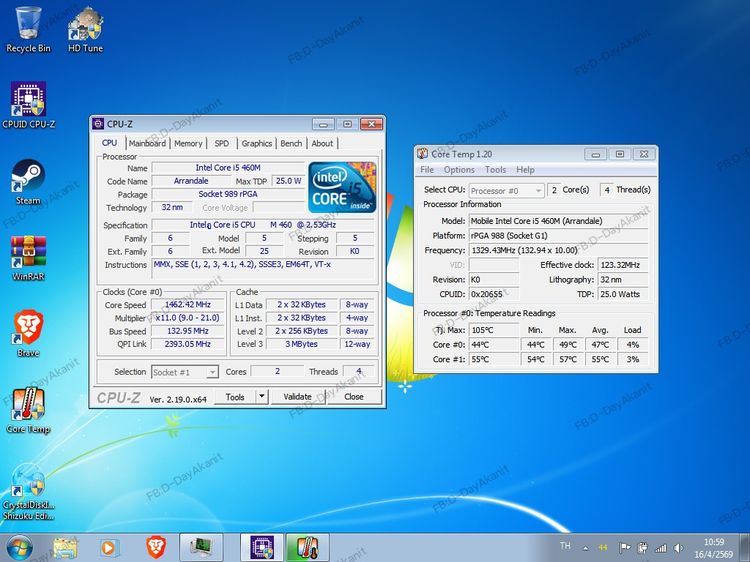750x562 pixels.
Task: Click the Core Temp tray temperature reading
Action: 603,548
